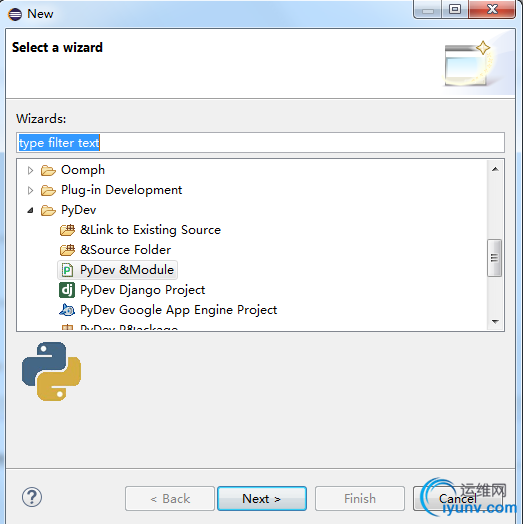Collapse the PyDev category arrow
The height and width of the screenshot is (524, 523).
(x=30, y=210)
